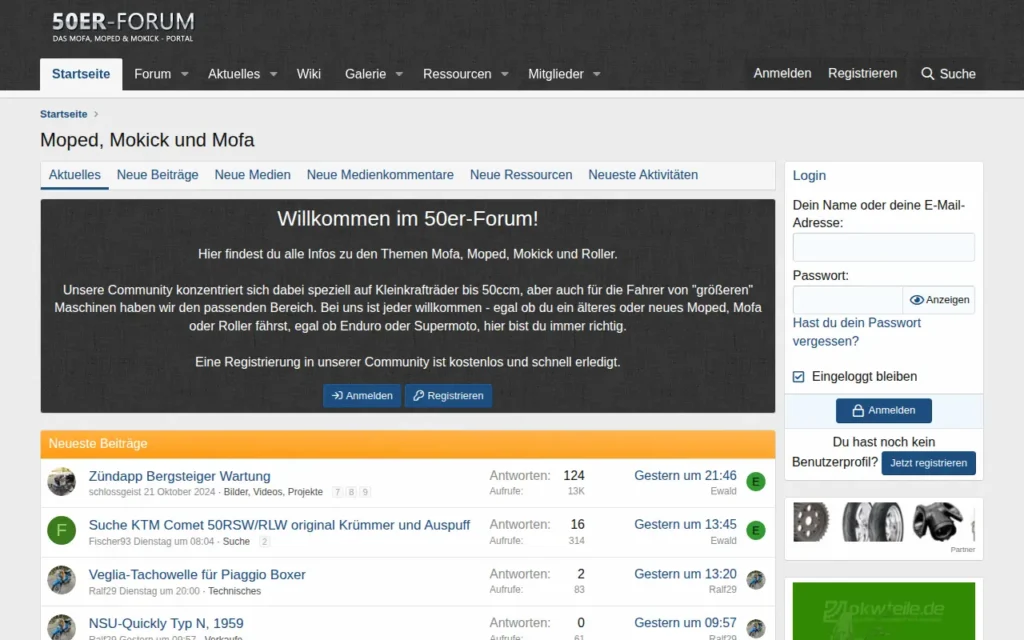Image resolution: width=1024 pixels, height=640 pixels.
Task: Switch to the Neue Beiträge tab
Action: click(x=157, y=175)
